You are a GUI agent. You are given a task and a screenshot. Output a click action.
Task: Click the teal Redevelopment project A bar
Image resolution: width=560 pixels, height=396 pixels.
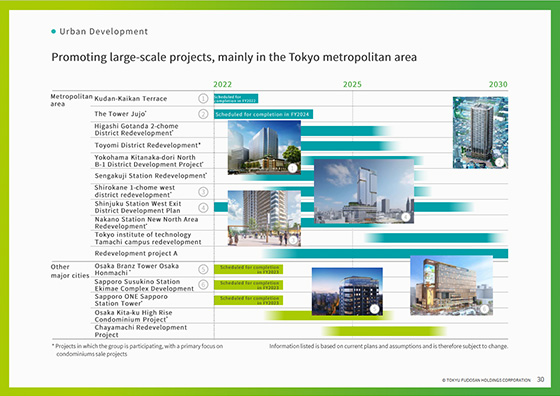click(385, 254)
